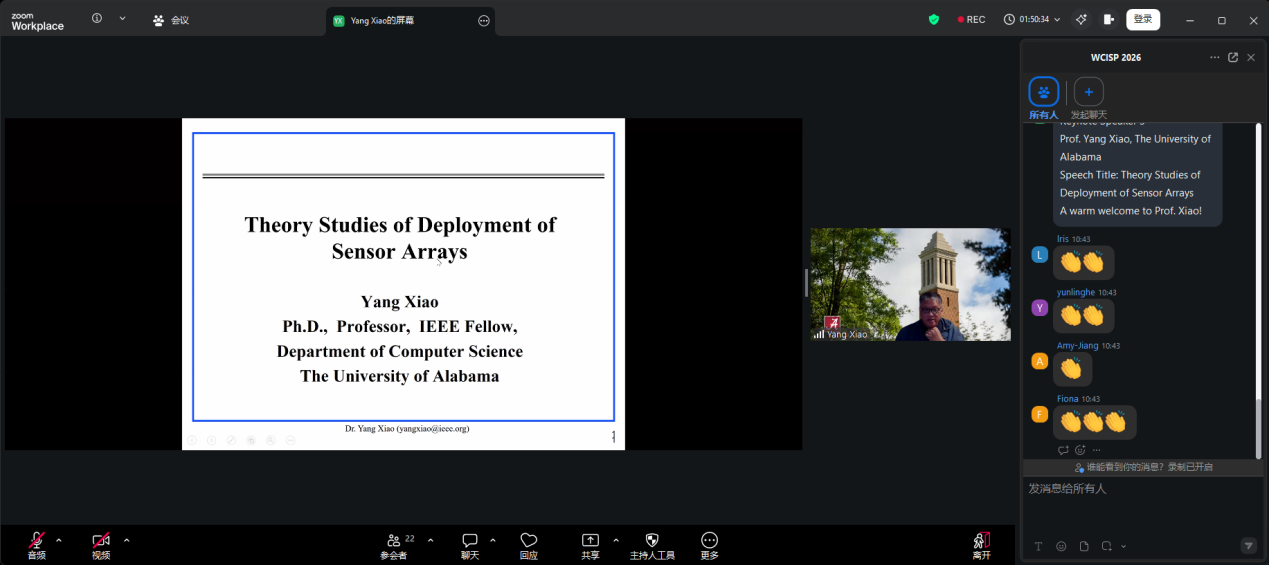This screenshot has height=565, width=1269.
Task: Toggle the chat (聊天) panel
Action: pyautogui.click(x=469, y=541)
